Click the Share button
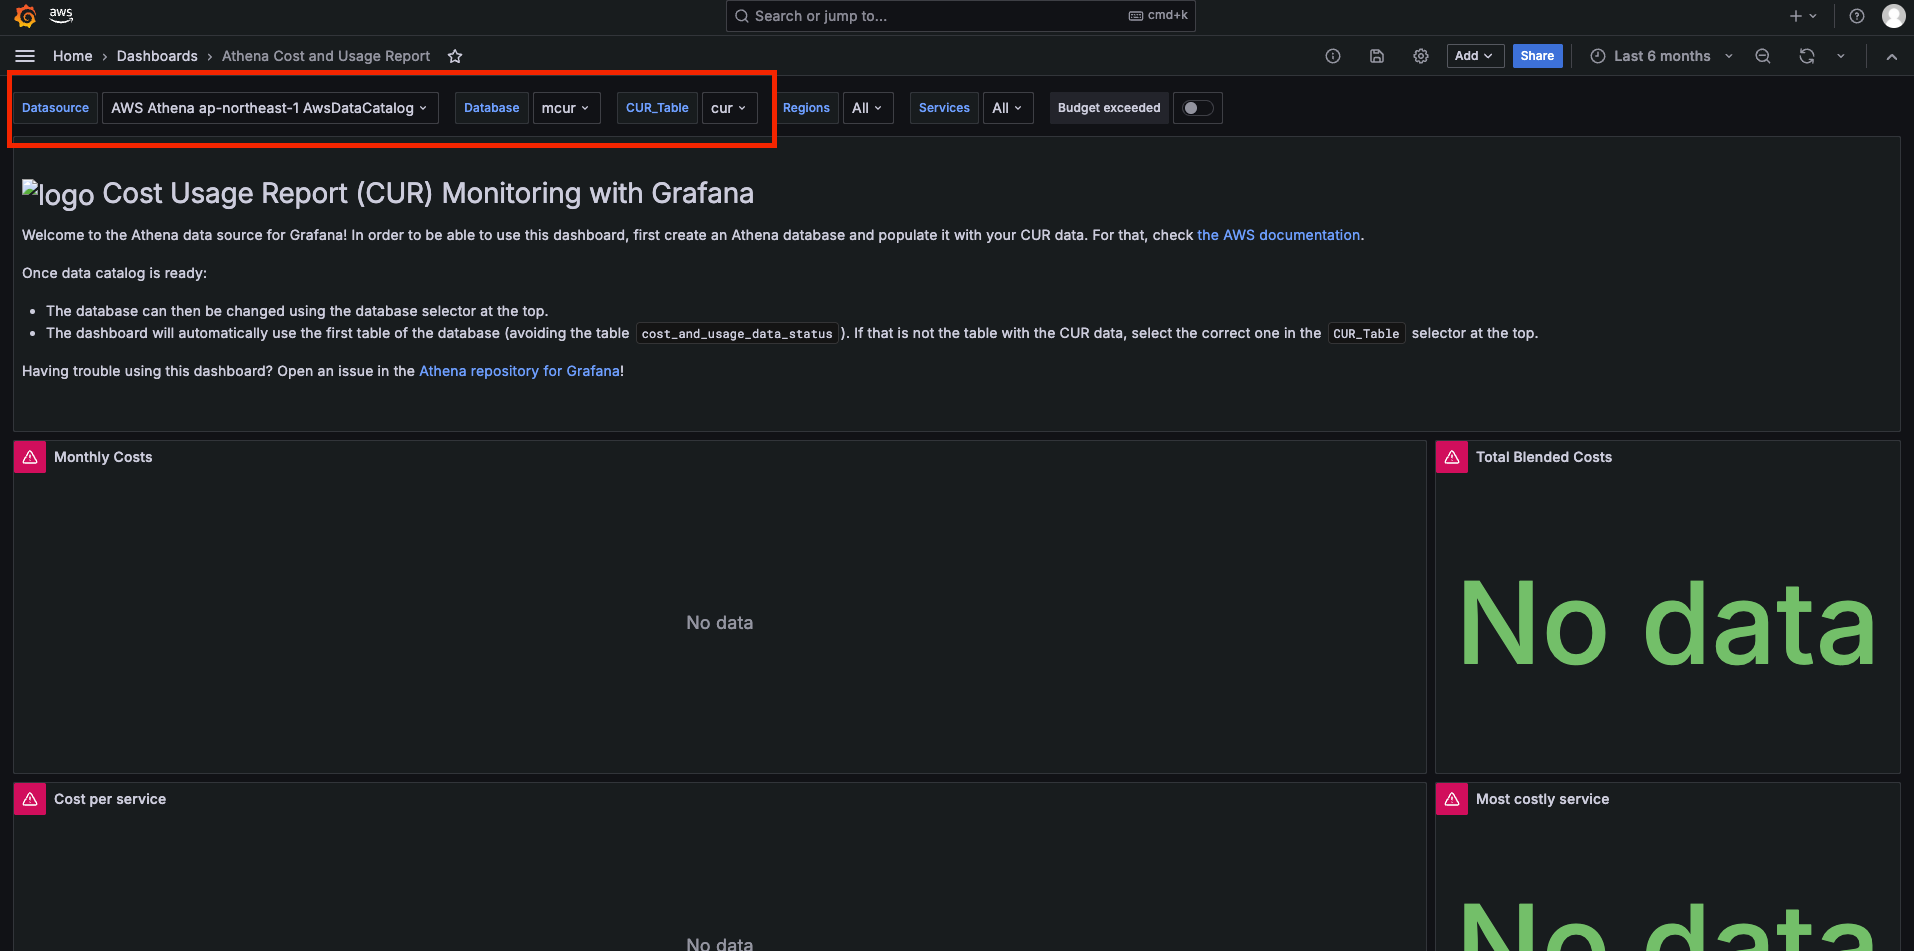 1537,56
